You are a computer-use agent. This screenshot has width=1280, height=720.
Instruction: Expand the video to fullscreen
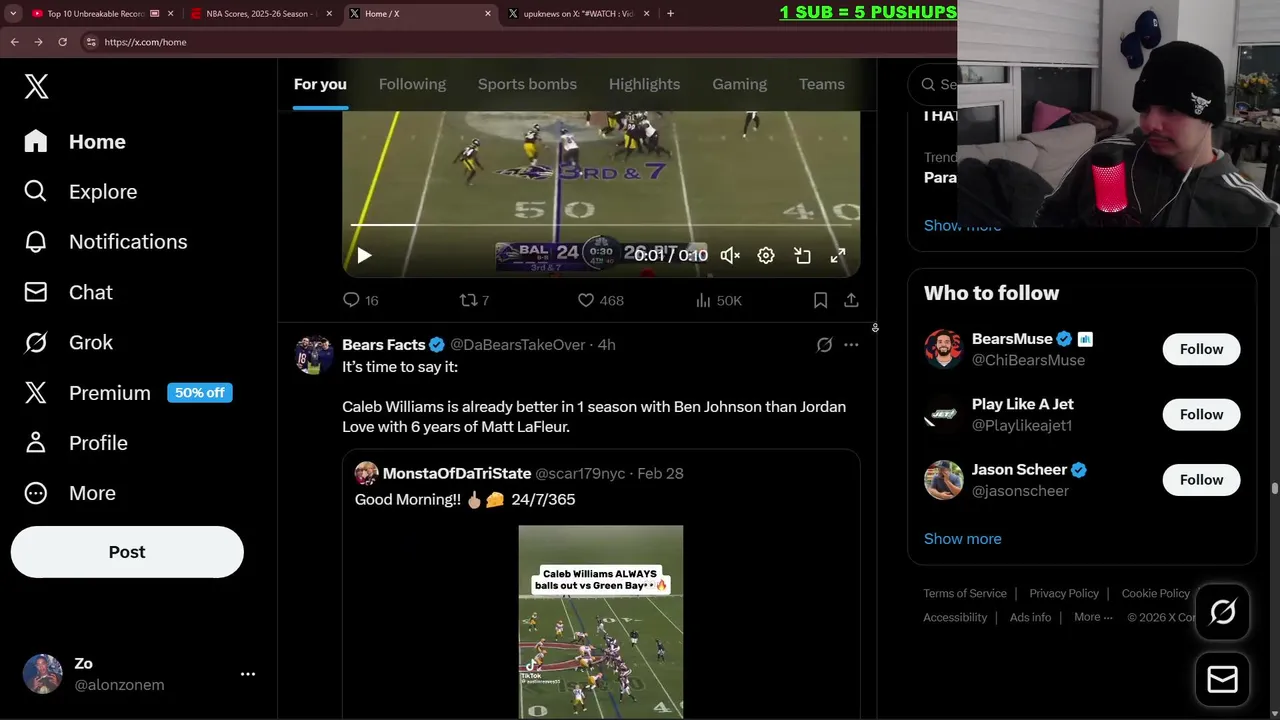pyautogui.click(x=838, y=256)
